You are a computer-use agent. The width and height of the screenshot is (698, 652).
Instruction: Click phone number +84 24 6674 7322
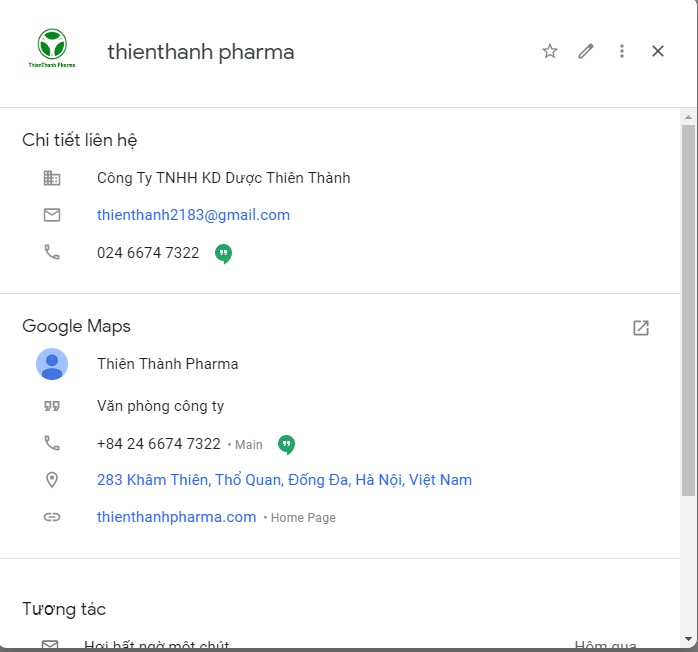[158, 443]
